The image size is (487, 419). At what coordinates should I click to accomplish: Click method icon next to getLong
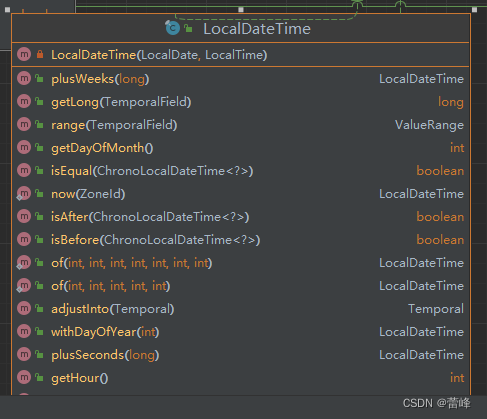(x=24, y=101)
